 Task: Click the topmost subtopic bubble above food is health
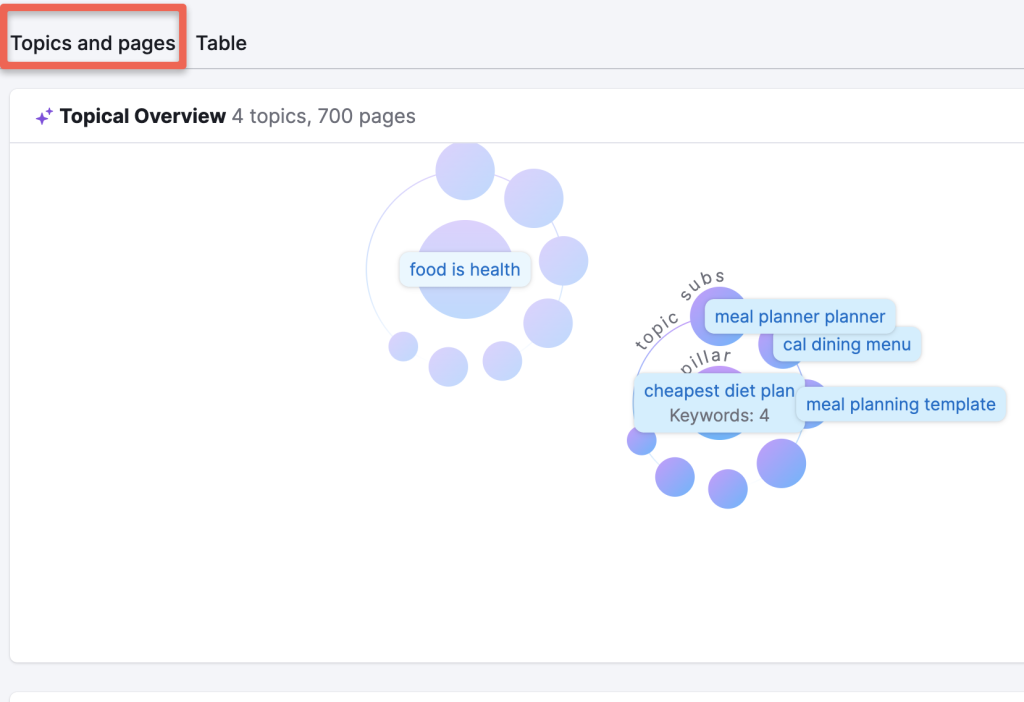tap(464, 169)
